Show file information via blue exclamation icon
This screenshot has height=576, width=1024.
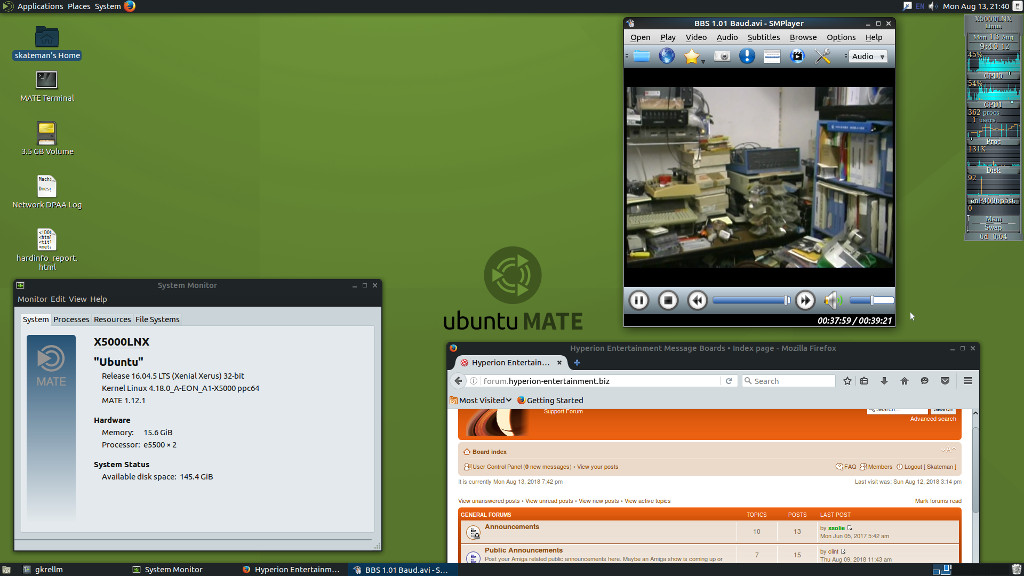click(746, 56)
